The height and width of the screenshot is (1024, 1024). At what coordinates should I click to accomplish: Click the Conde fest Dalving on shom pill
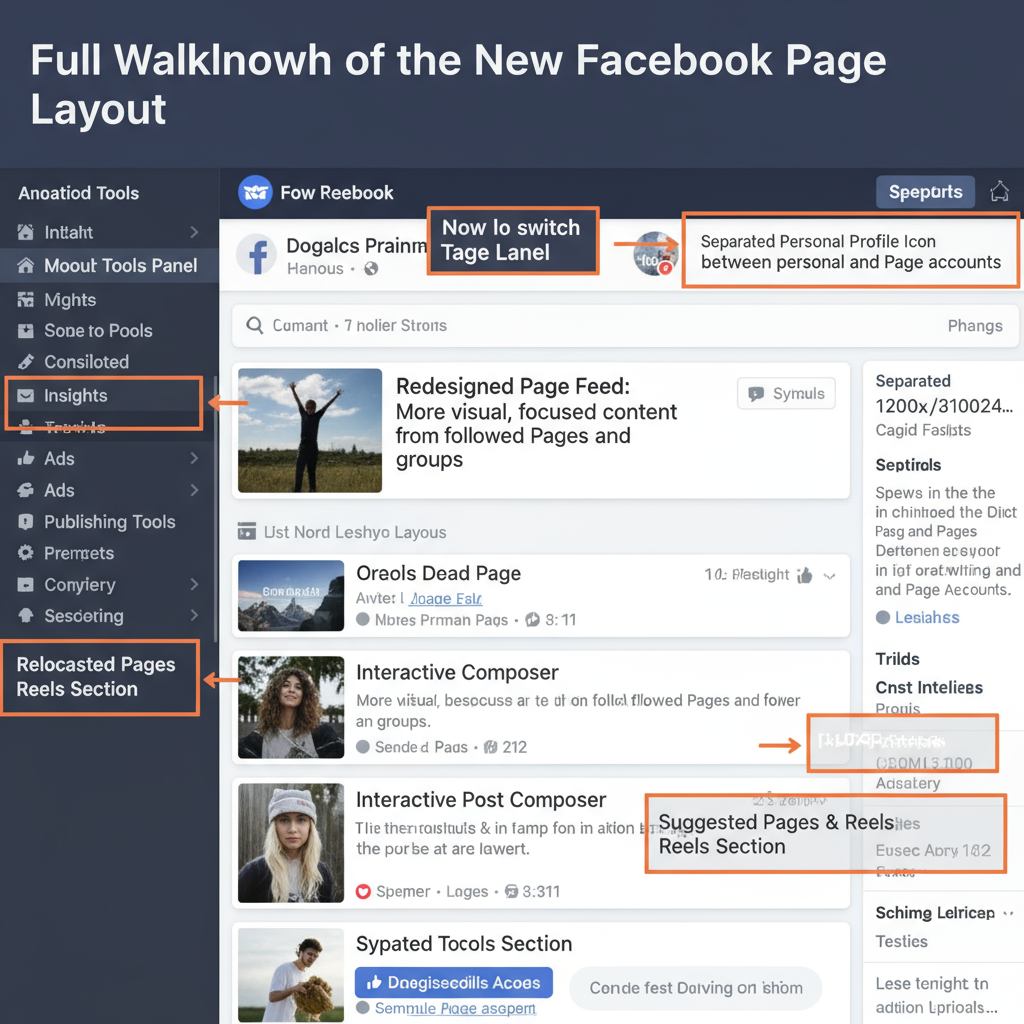click(x=696, y=988)
